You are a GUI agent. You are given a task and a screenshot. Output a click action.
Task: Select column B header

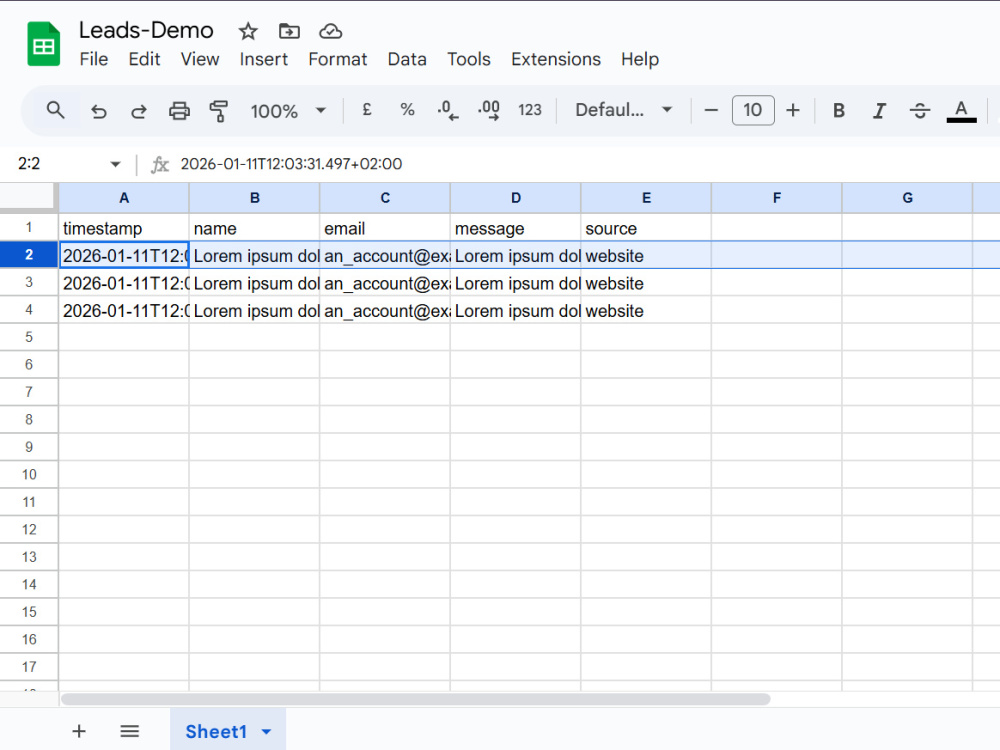pyautogui.click(x=254, y=198)
